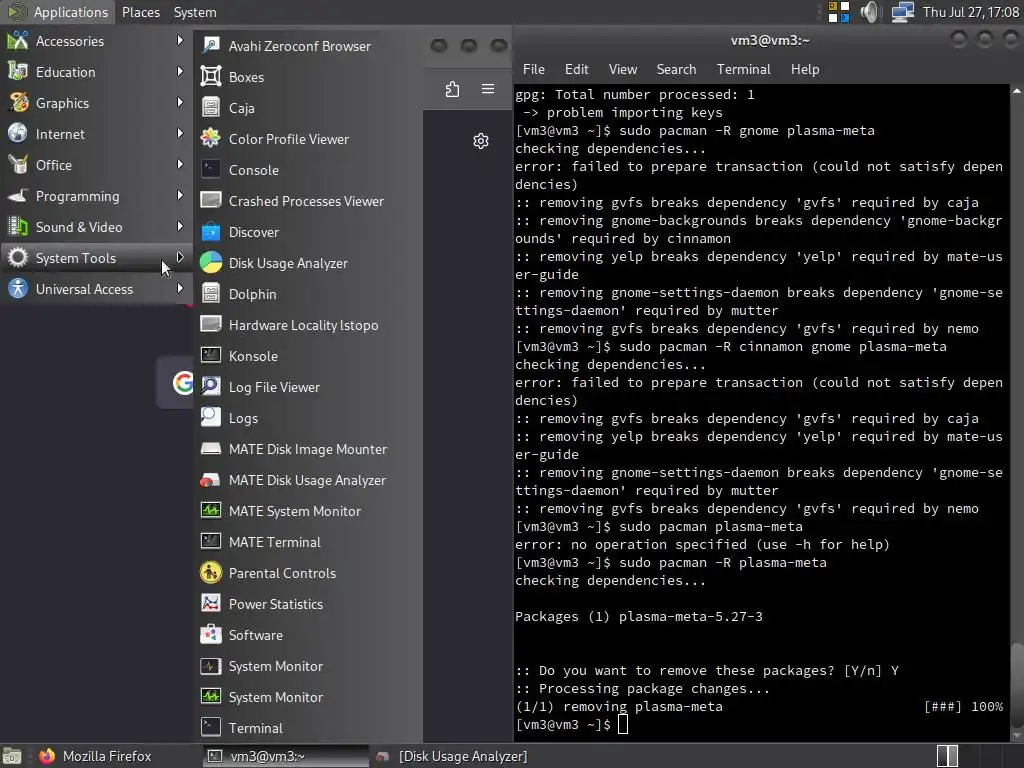Open System menu in top panel
This screenshot has height=768, width=1024.
coord(195,12)
